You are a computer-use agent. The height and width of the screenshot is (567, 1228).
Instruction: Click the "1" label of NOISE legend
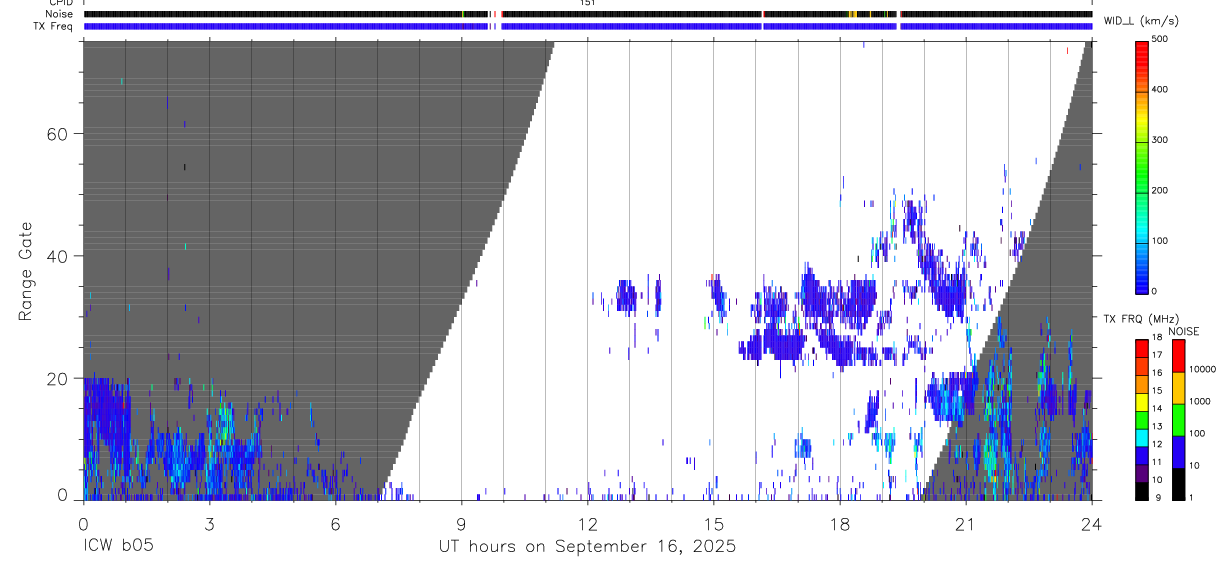click(1191, 497)
